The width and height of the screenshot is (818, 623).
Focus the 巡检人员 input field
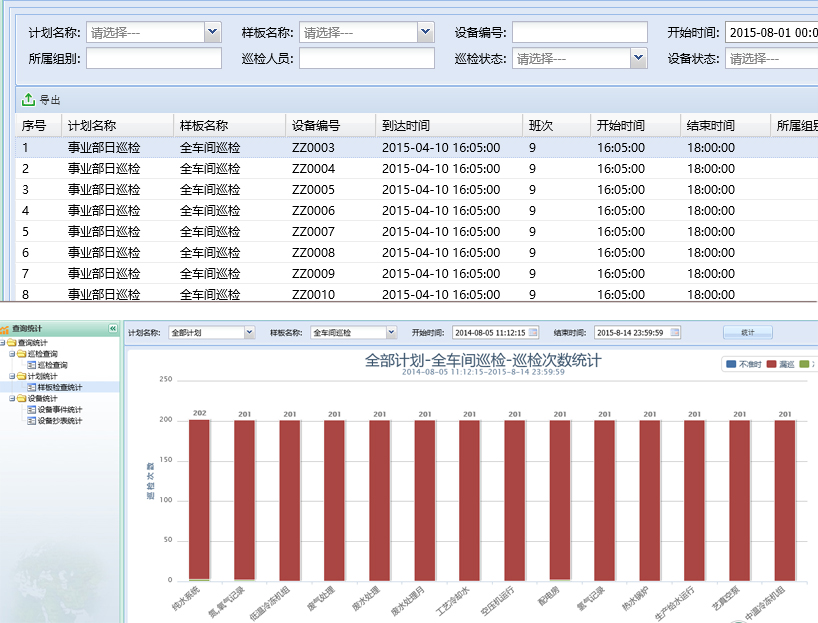[x=367, y=58]
